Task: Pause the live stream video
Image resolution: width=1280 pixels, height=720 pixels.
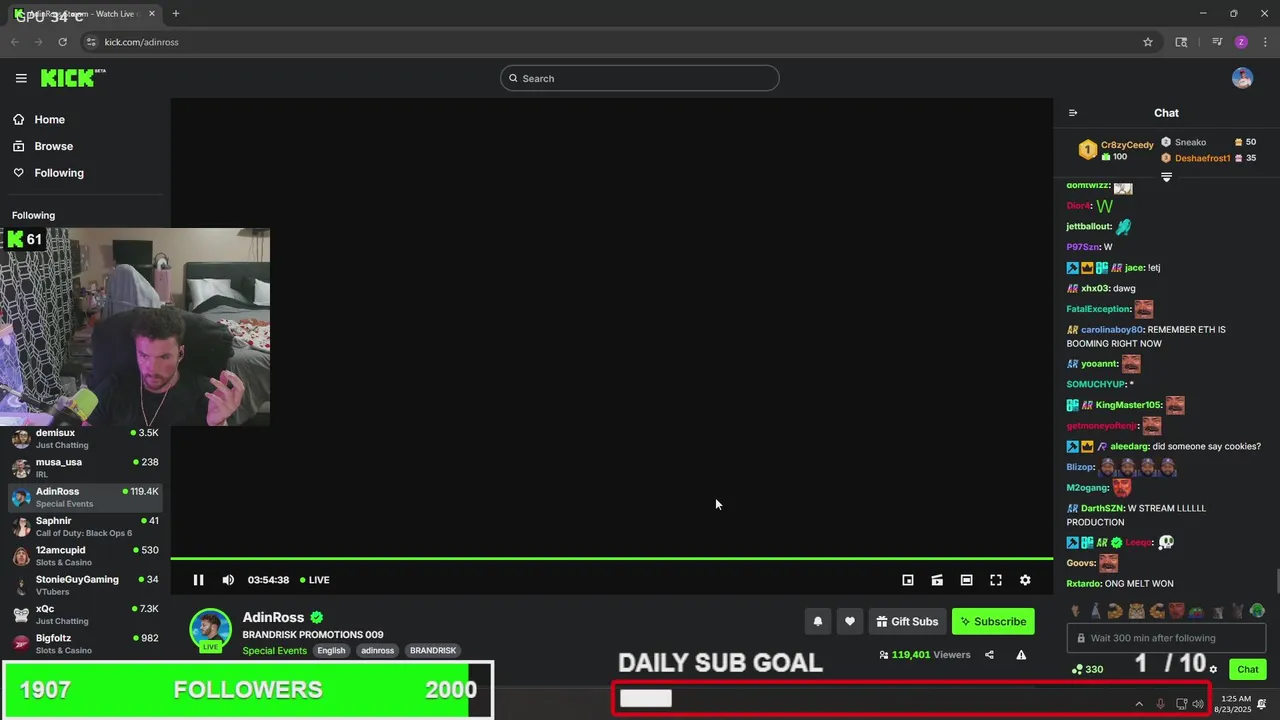Action: tap(198, 580)
